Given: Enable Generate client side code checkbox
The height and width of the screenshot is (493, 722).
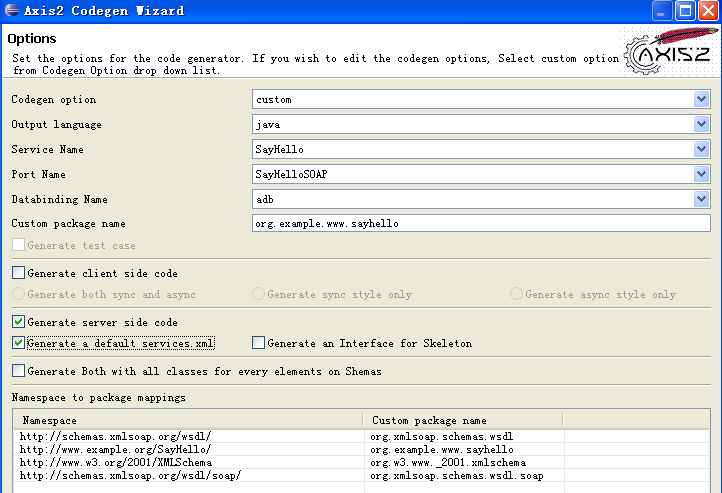Looking at the screenshot, I should point(18,273).
